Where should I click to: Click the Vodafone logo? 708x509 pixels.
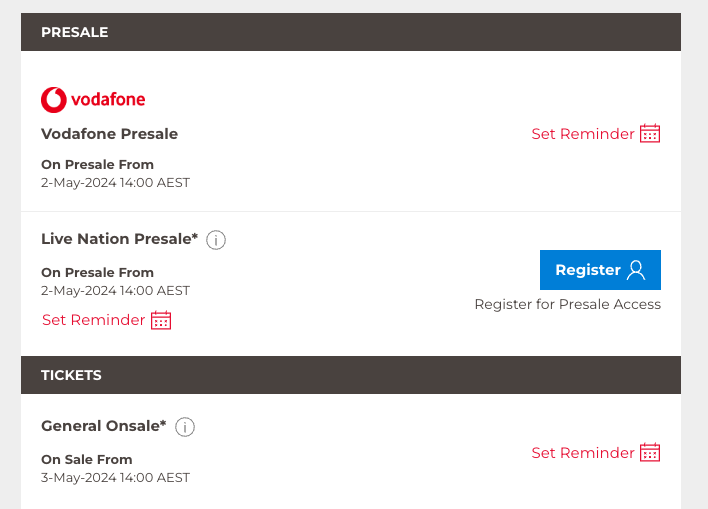tap(93, 99)
